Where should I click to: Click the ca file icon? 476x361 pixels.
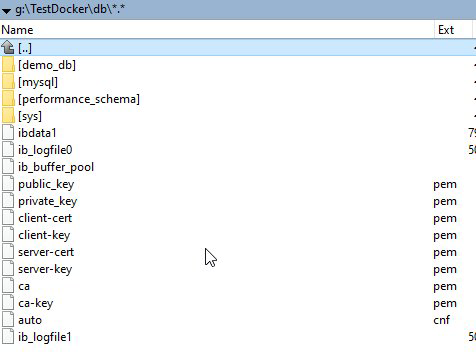pos(8,286)
